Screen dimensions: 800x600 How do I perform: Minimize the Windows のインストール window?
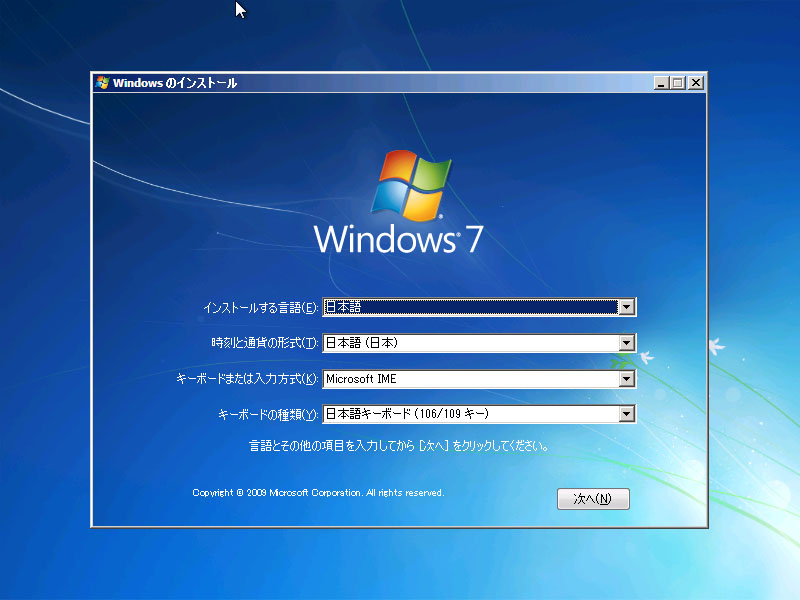660,83
